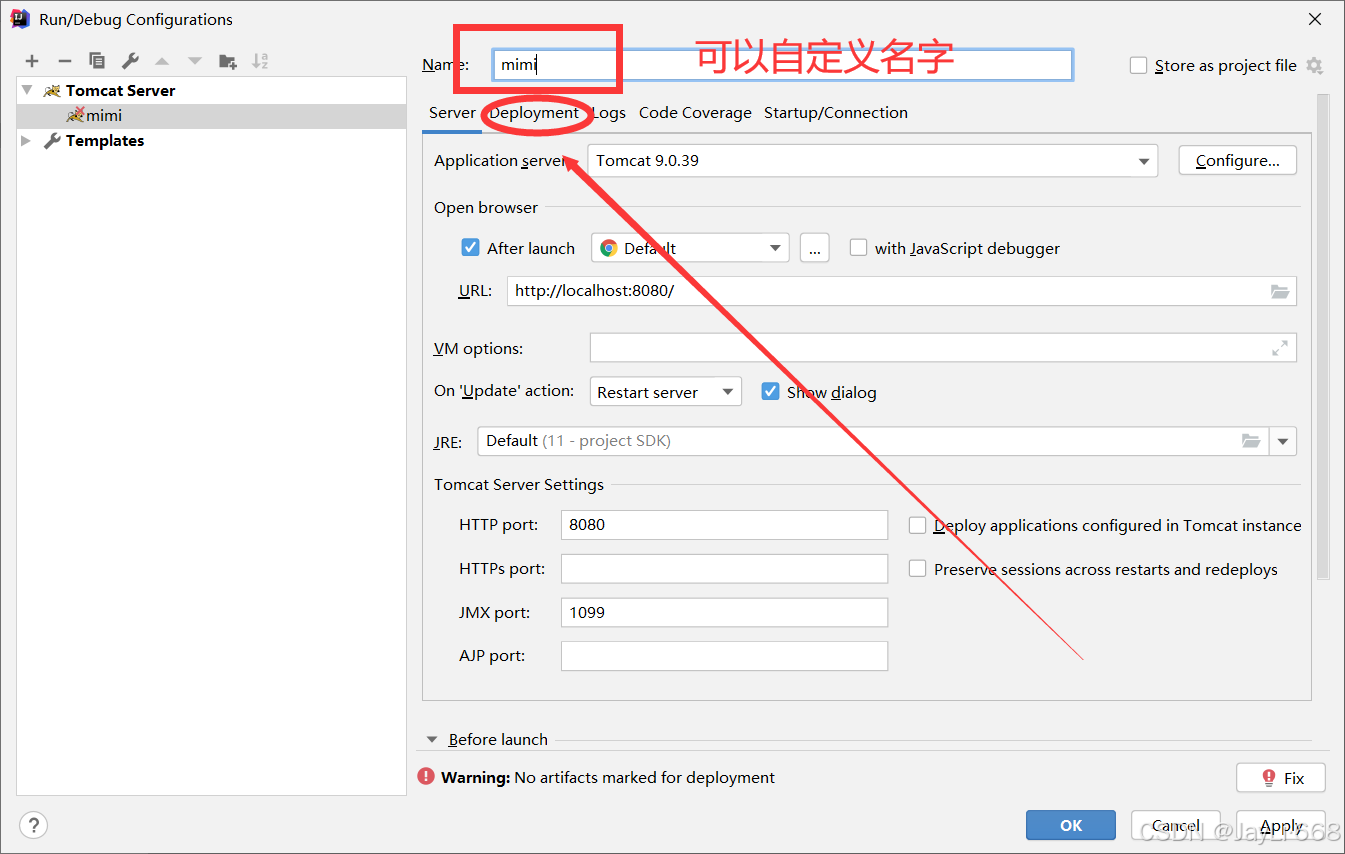Add a new configuration with the plus icon
The height and width of the screenshot is (854, 1345).
tap(32, 61)
